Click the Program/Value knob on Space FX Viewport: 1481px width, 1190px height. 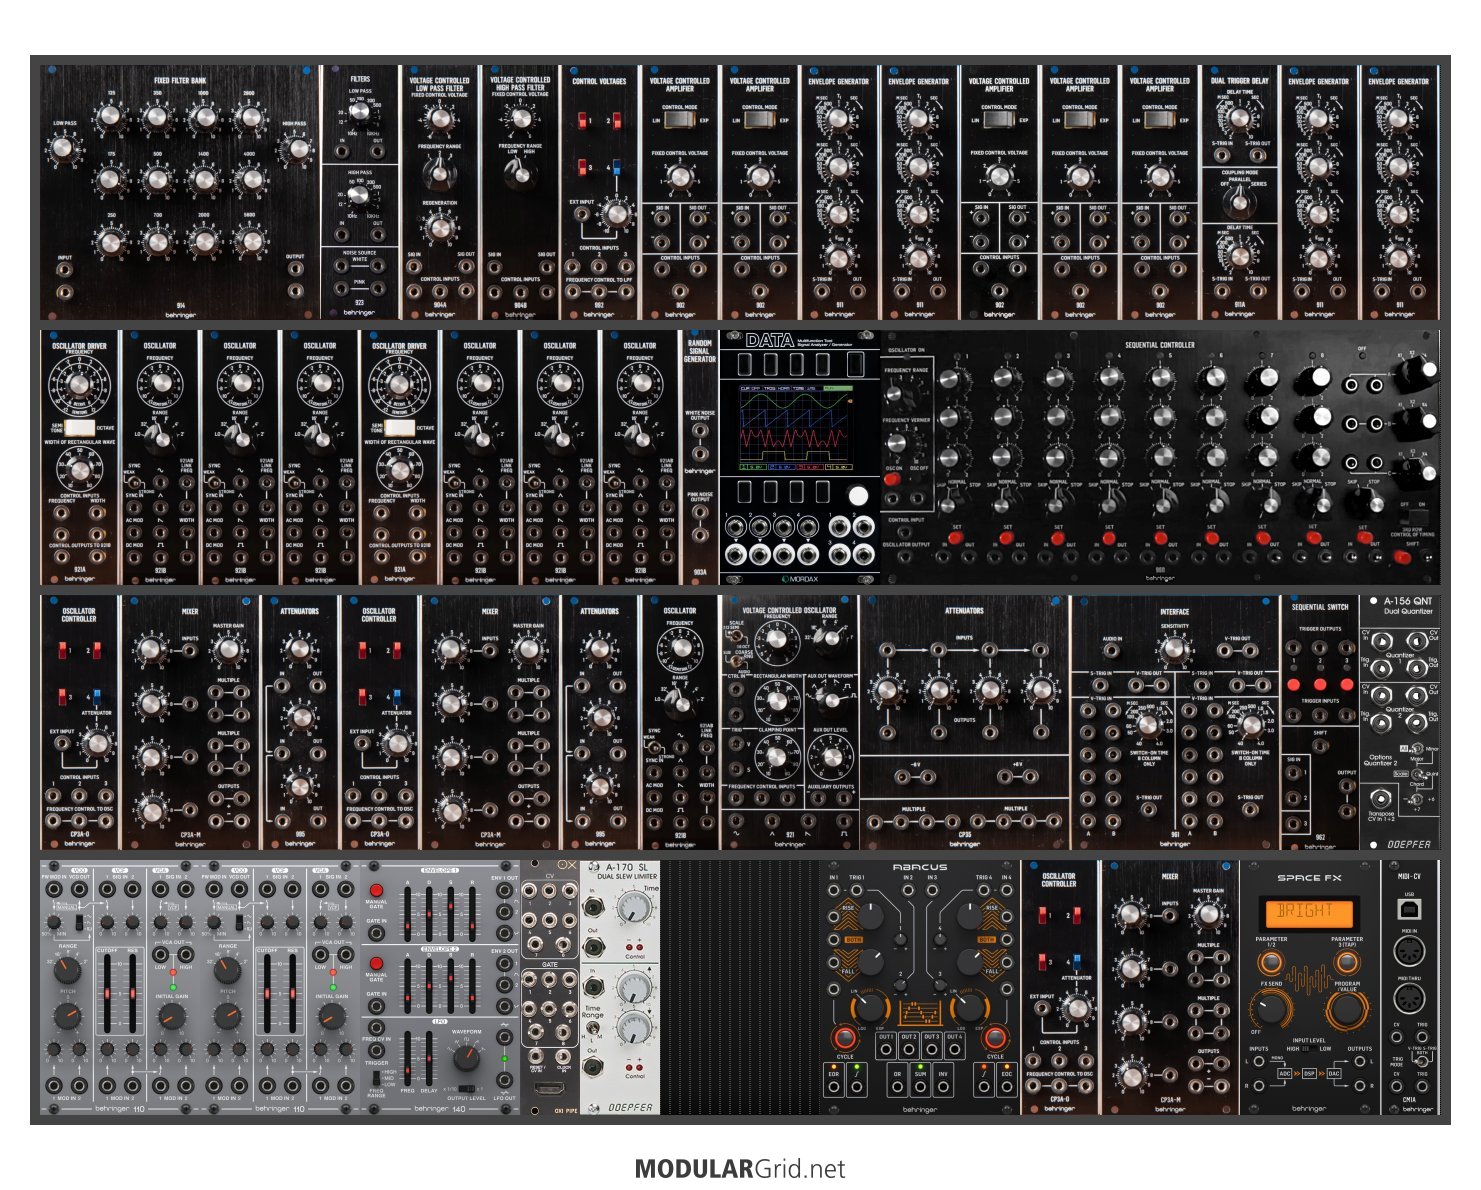pyautogui.click(x=1346, y=1008)
